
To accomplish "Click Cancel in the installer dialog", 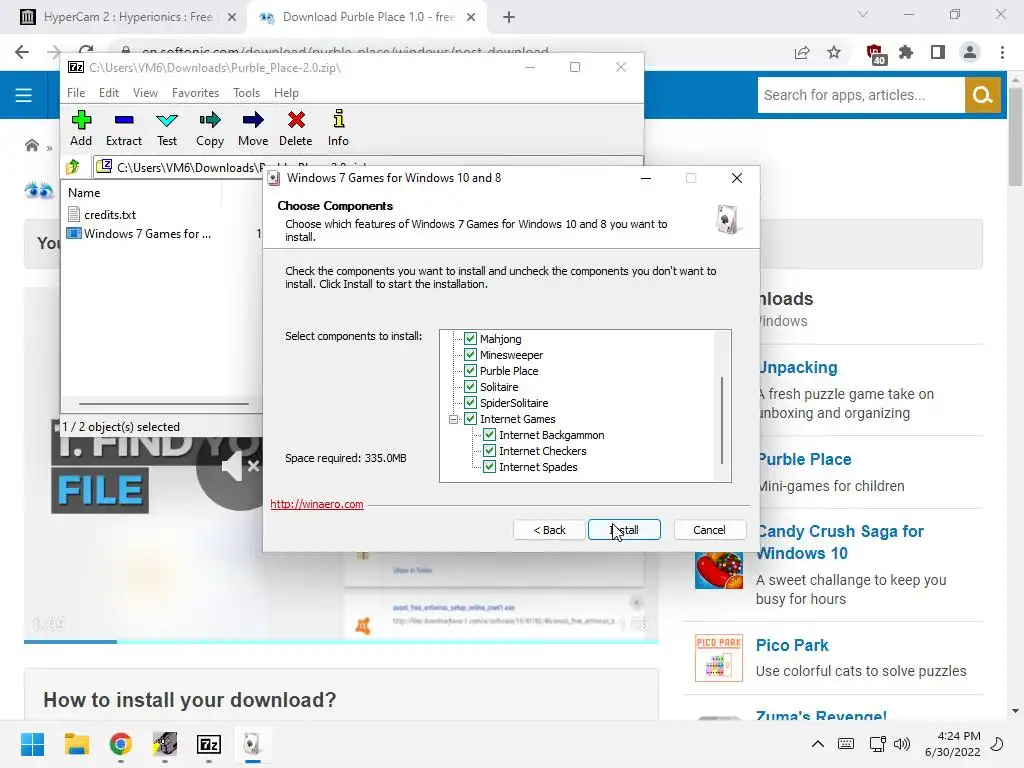I will (709, 530).
